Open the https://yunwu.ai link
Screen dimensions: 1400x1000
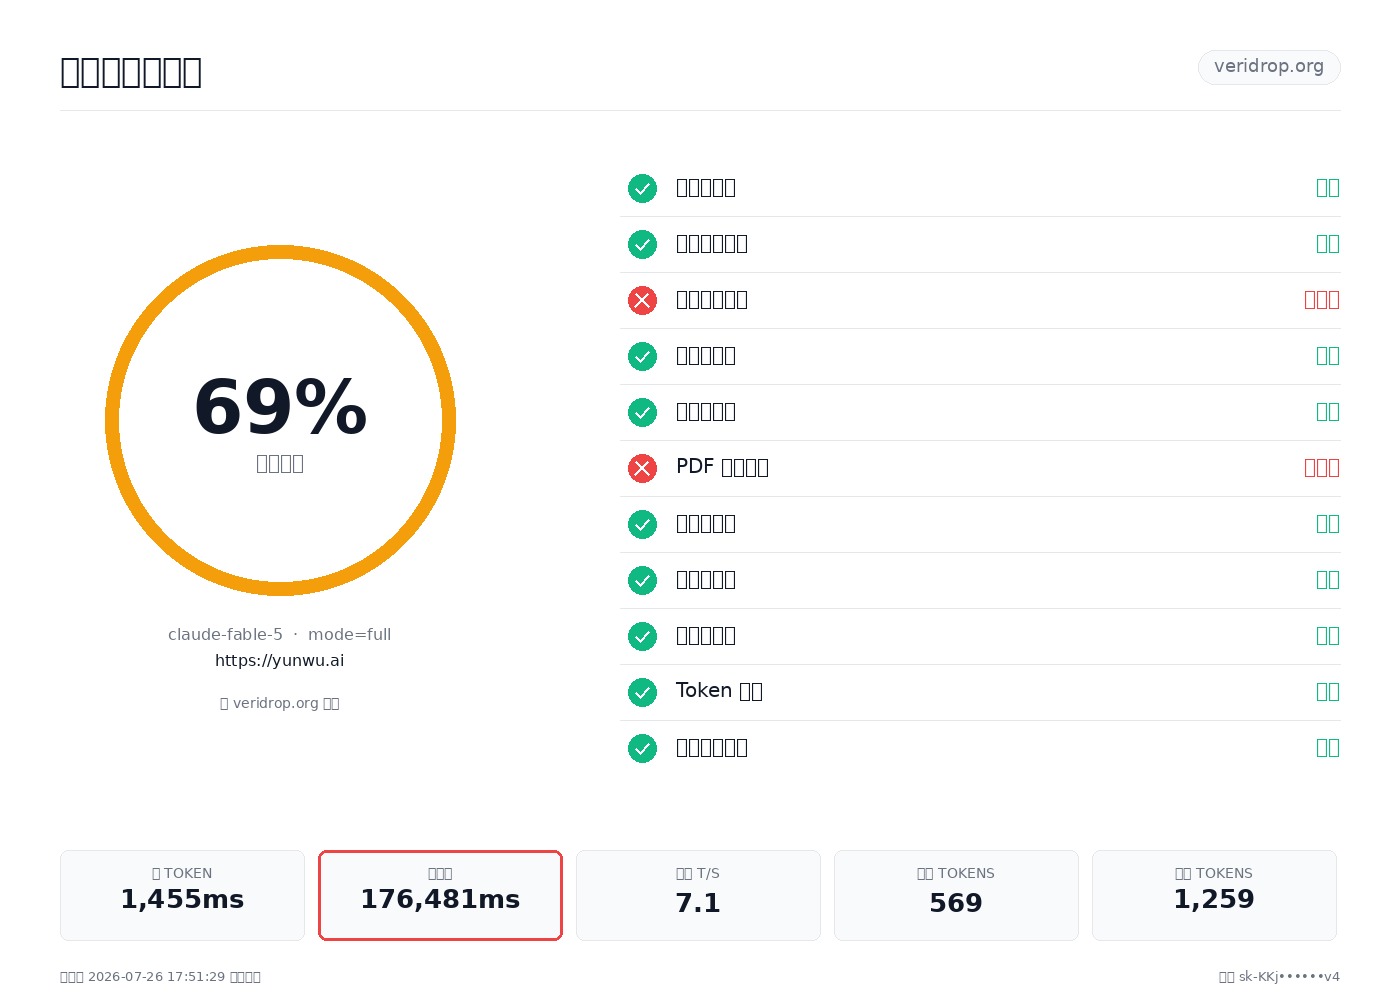tap(280, 660)
